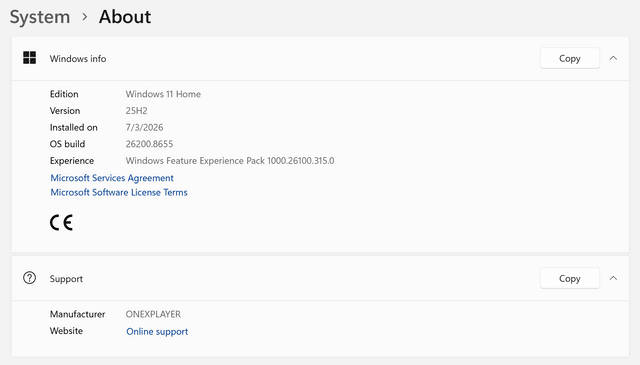Screen dimensions: 640x365
Task: Select the Windows 11 Home edition text
Action: [163, 94]
